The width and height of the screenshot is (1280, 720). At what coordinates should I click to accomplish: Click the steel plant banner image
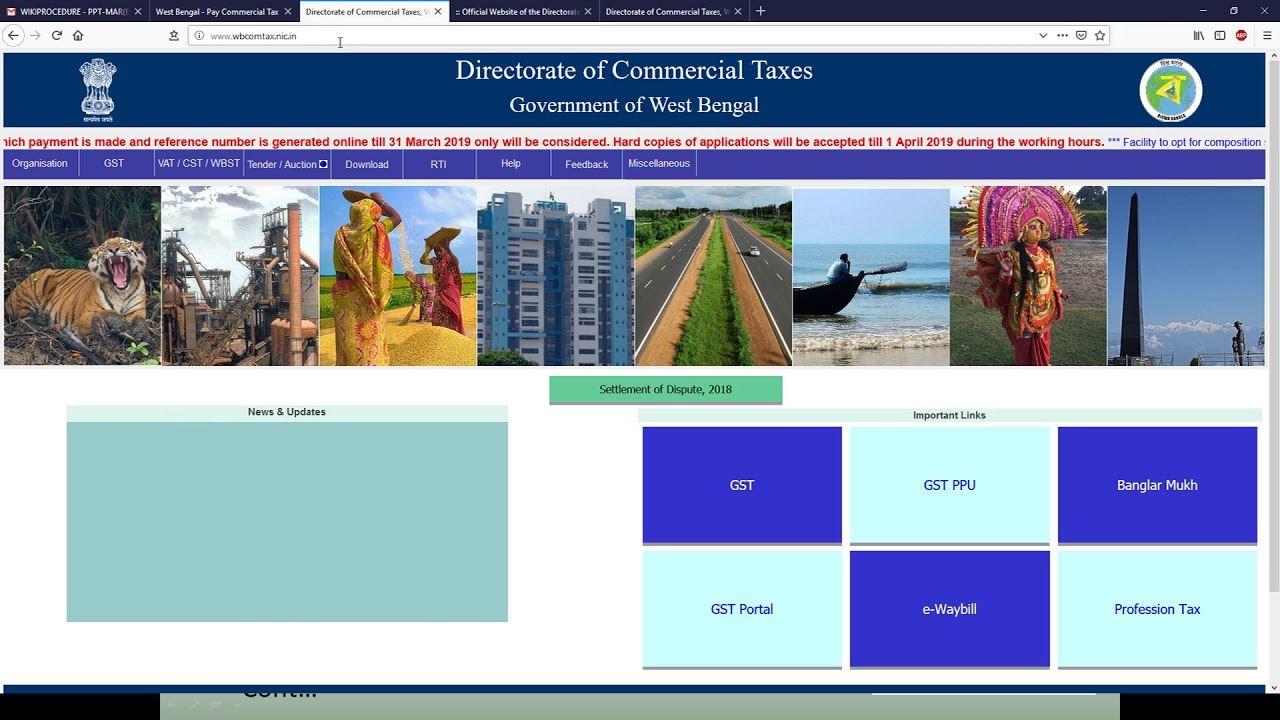240,276
